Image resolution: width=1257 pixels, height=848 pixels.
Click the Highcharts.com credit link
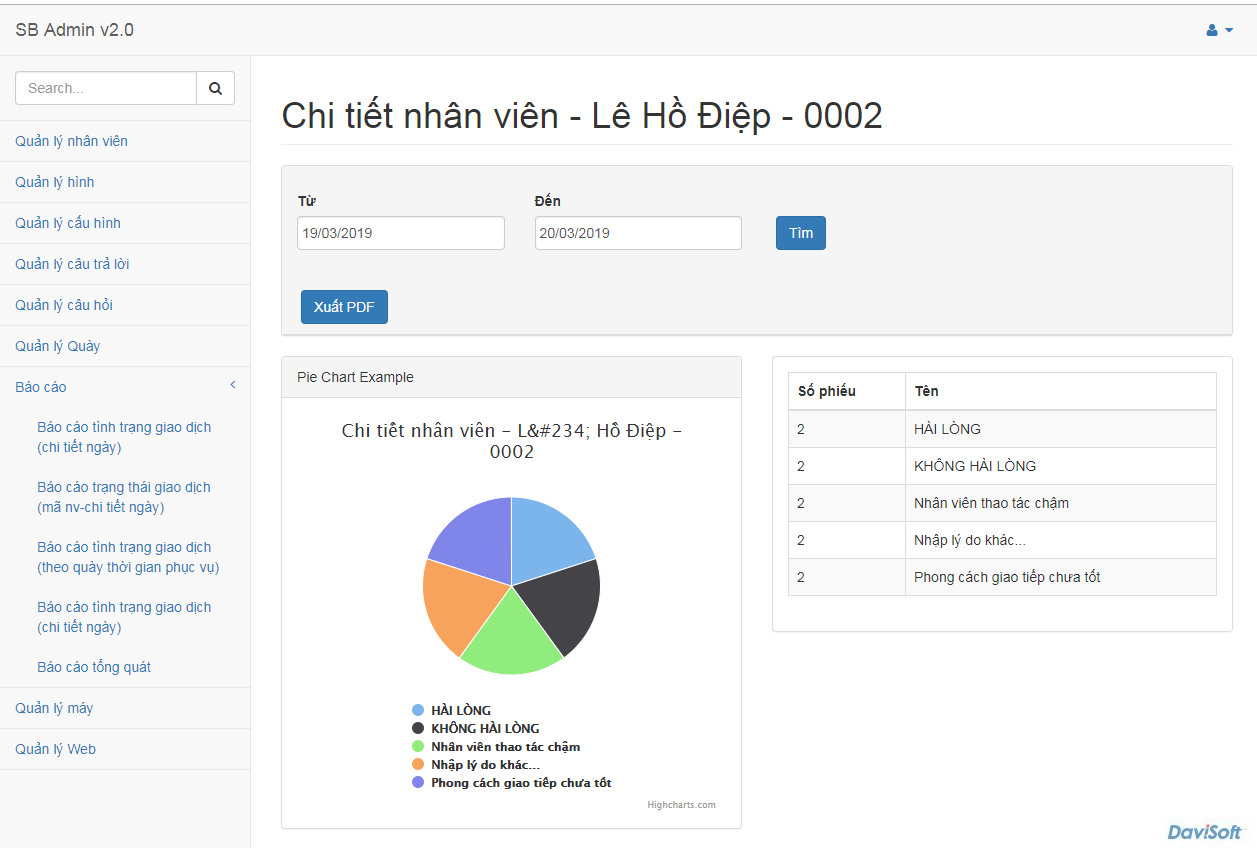(681, 805)
